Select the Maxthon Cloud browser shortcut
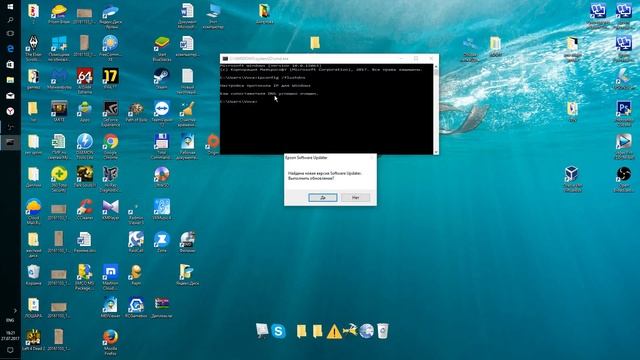The width and height of the screenshot is (640, 360). coord(110,277)
